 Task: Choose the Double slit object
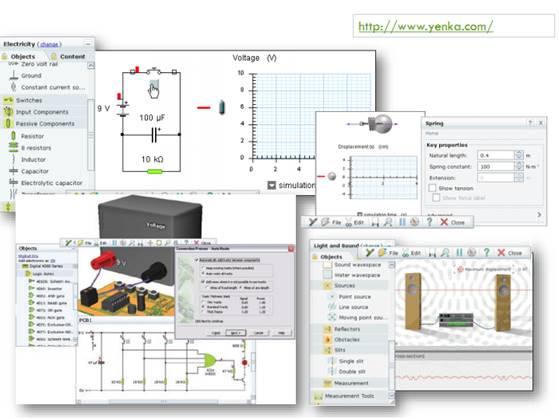tap(352, 372)
